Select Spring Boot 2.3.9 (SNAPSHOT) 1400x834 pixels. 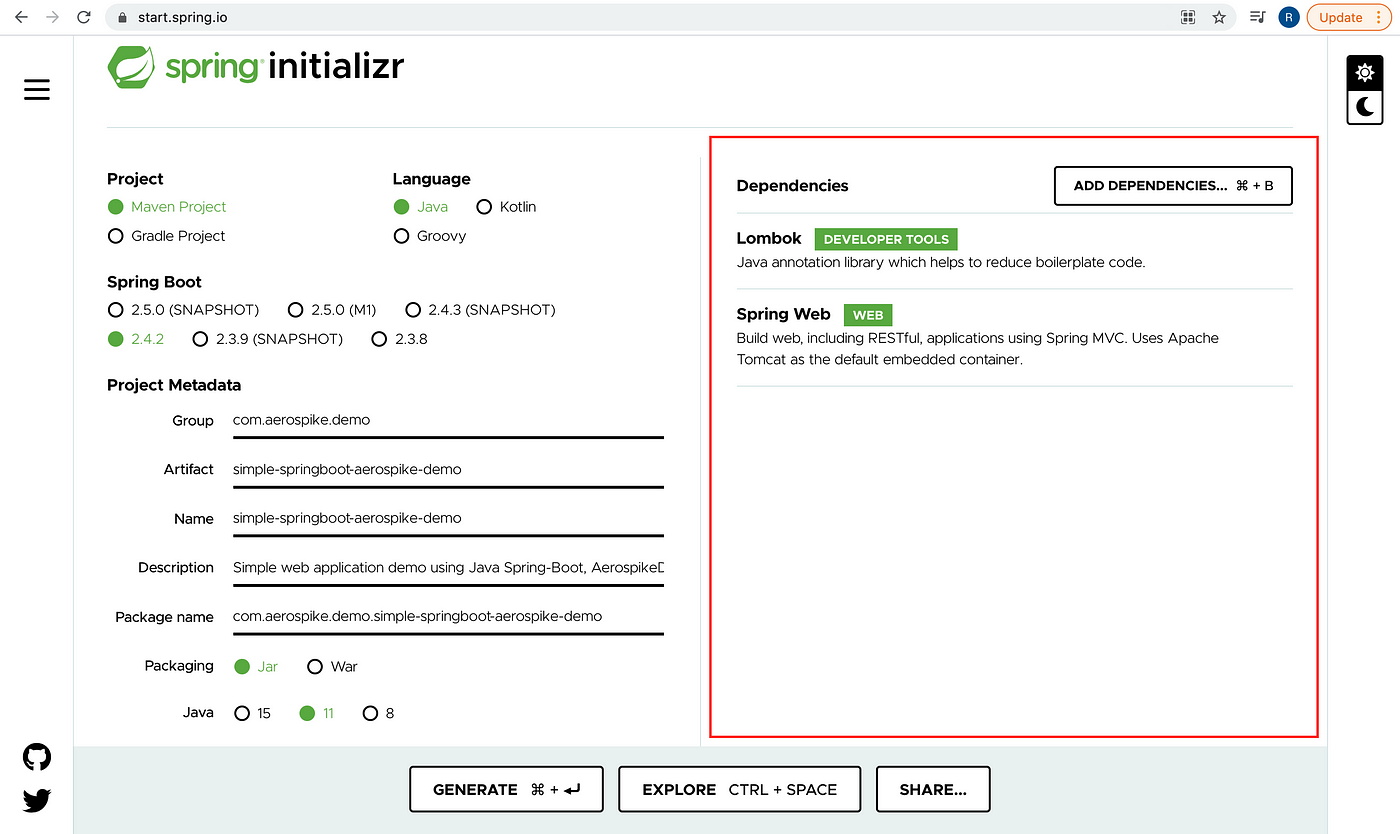tap(267, 339)
